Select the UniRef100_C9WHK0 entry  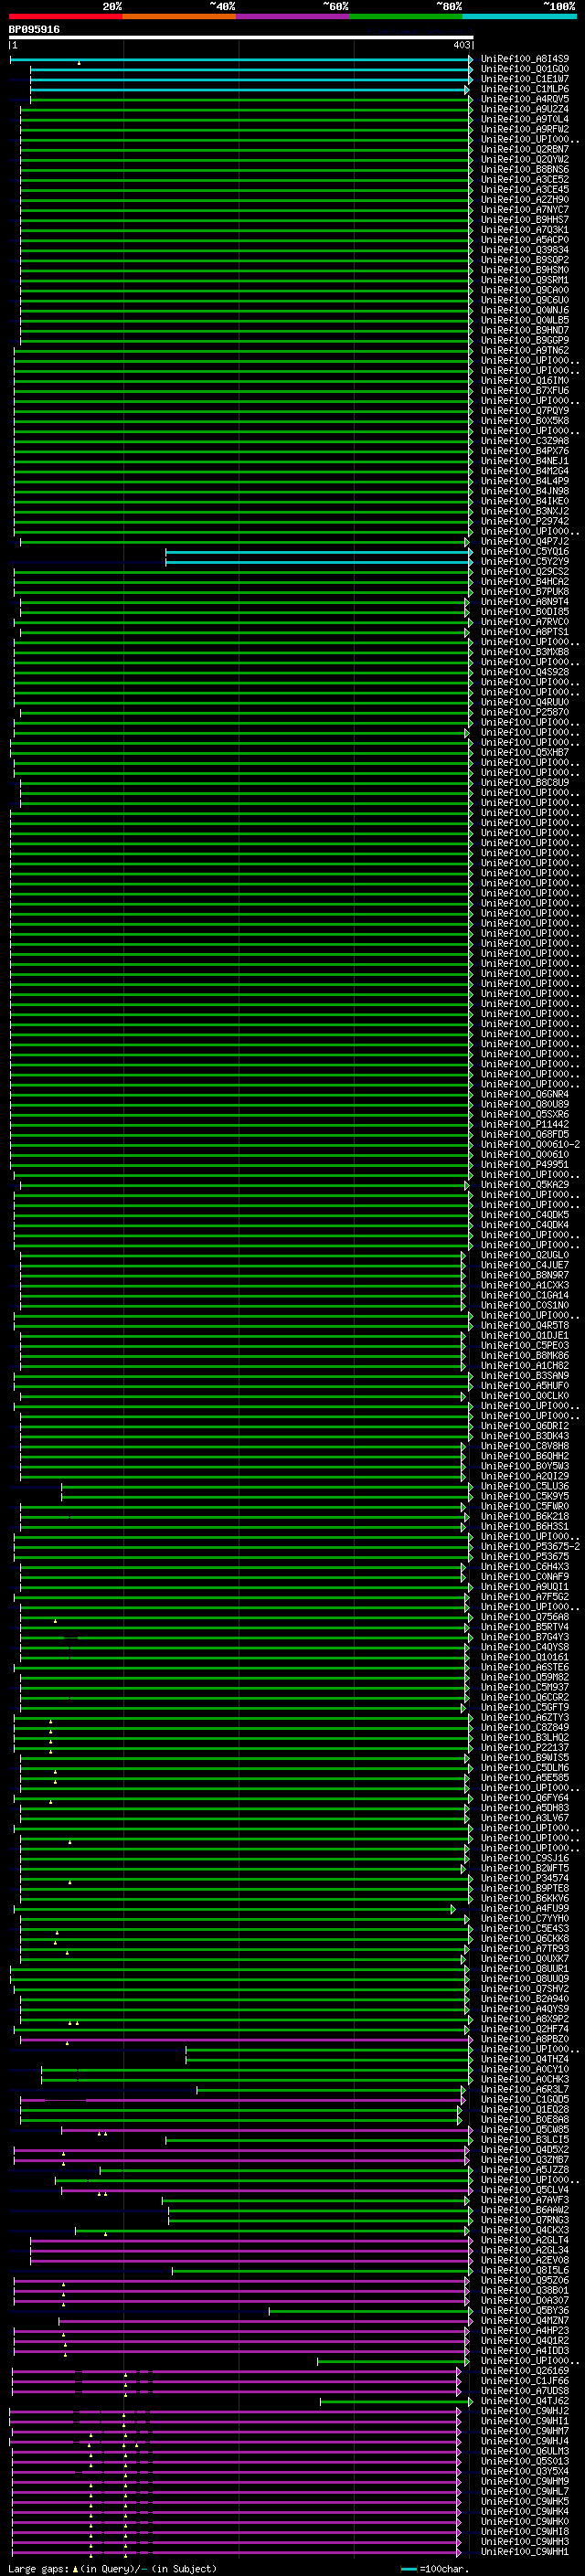[525, 2521]
